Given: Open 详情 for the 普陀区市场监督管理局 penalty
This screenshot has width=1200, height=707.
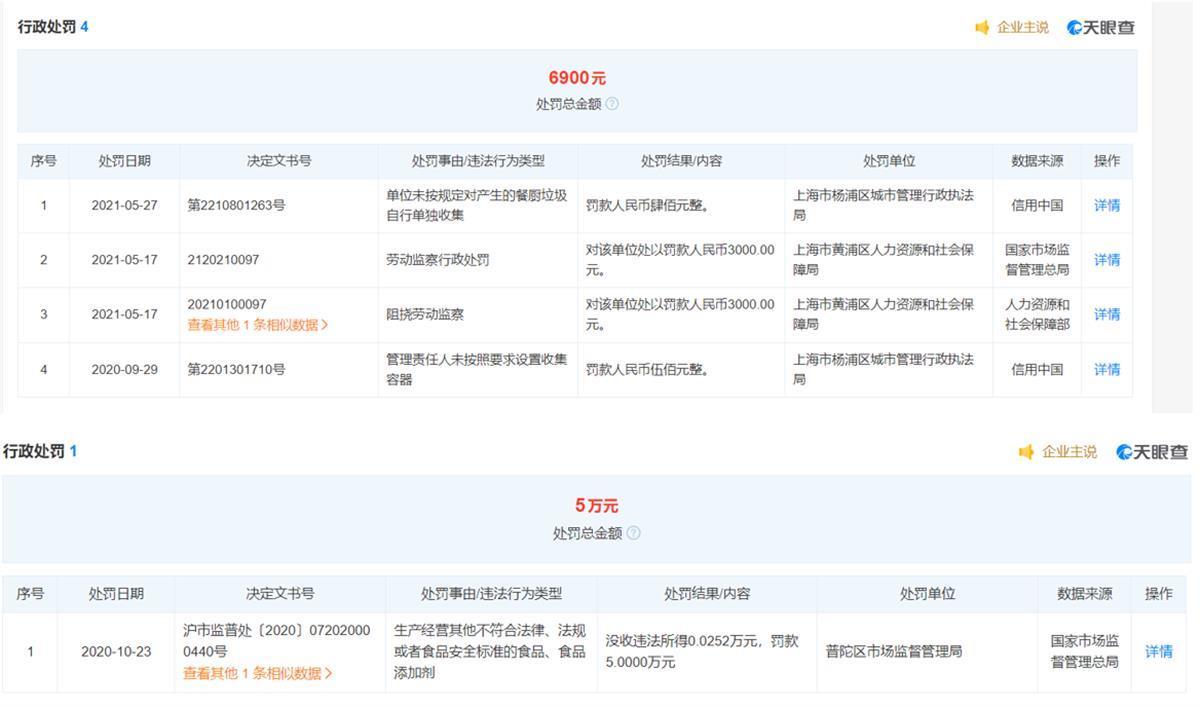Looking at the screenshot, I should coord(1159,651).
